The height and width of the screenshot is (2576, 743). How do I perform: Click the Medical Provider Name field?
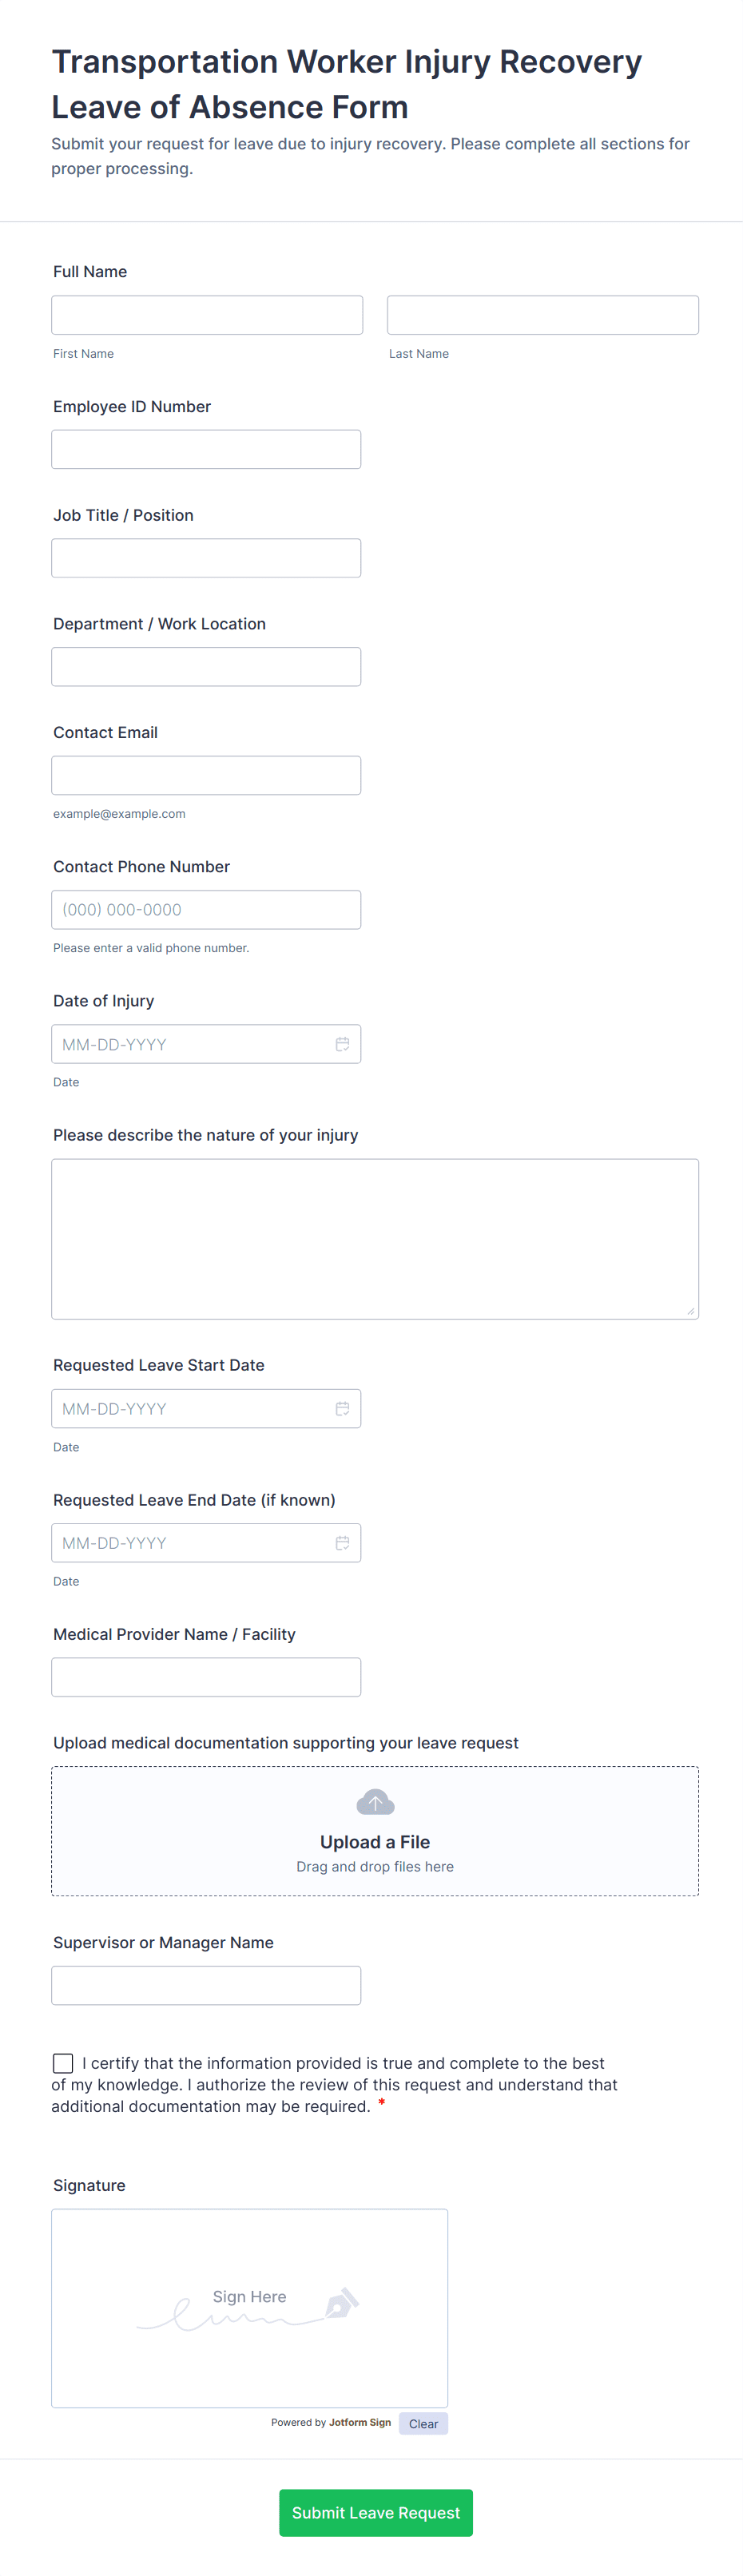coord(206,1677)
